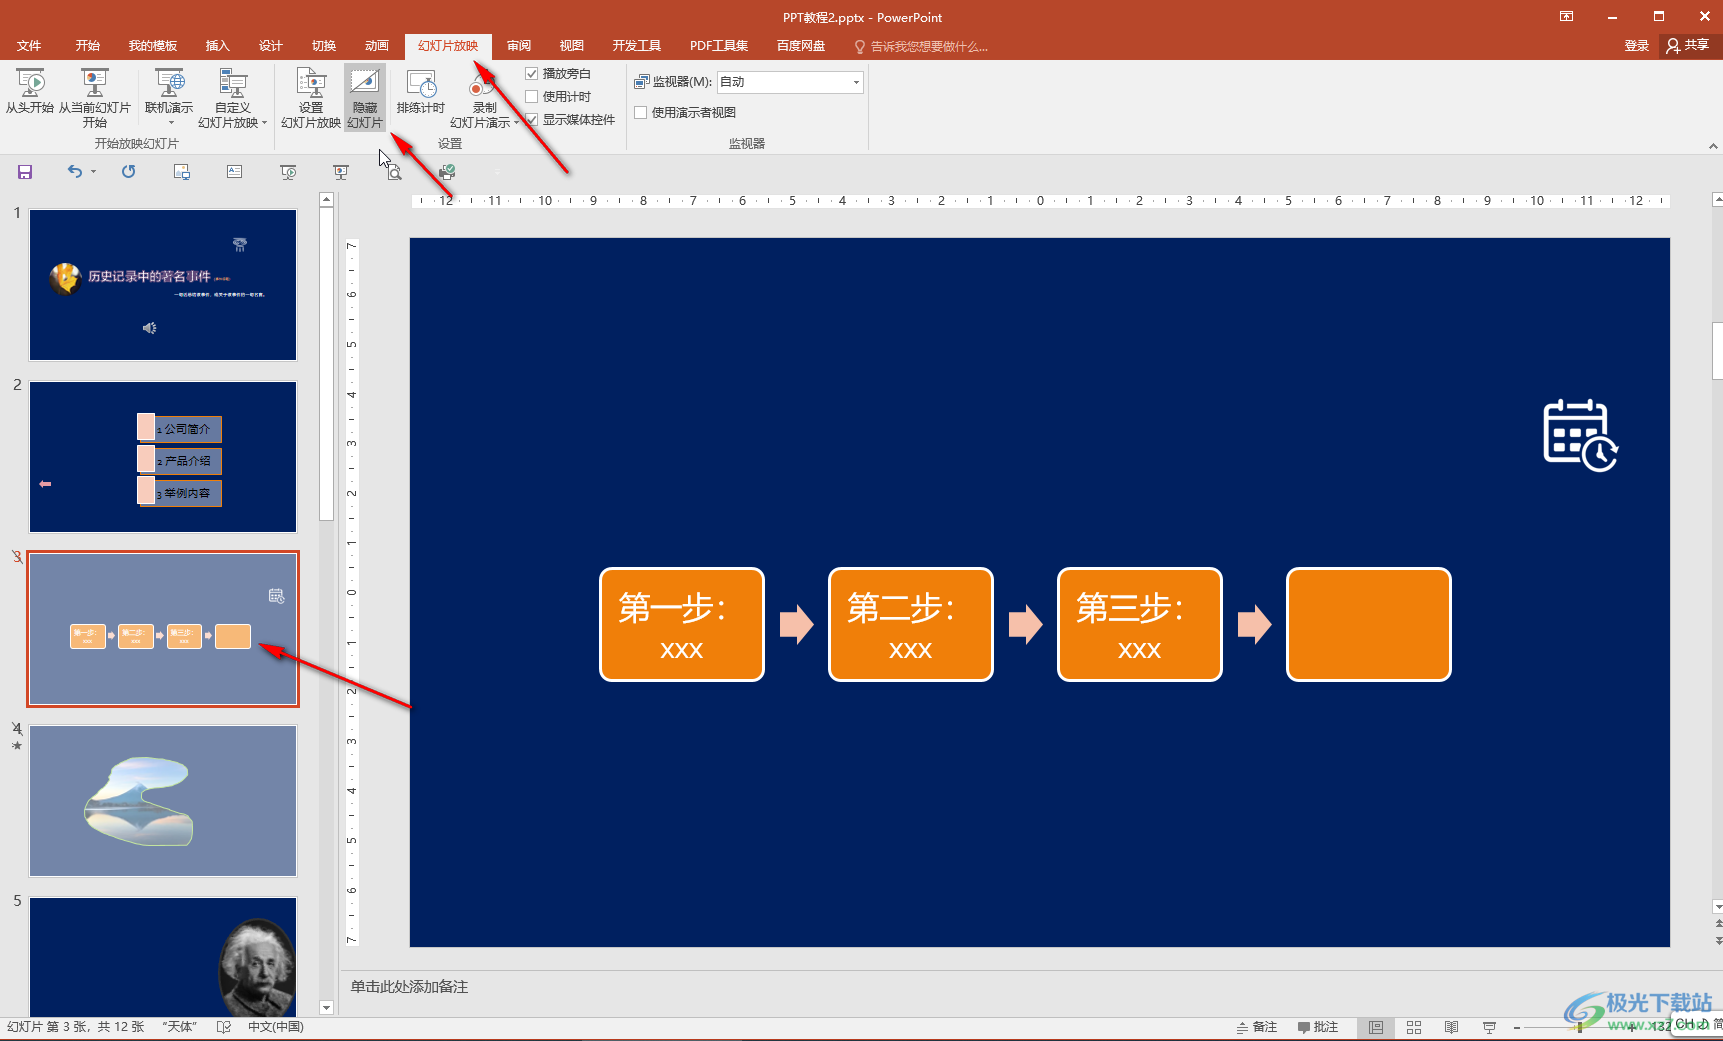Expand 录制幻灯片演示 dropdown arrow
The height and width of the screenshot is (1041, 1723).
tap(516, 123)
